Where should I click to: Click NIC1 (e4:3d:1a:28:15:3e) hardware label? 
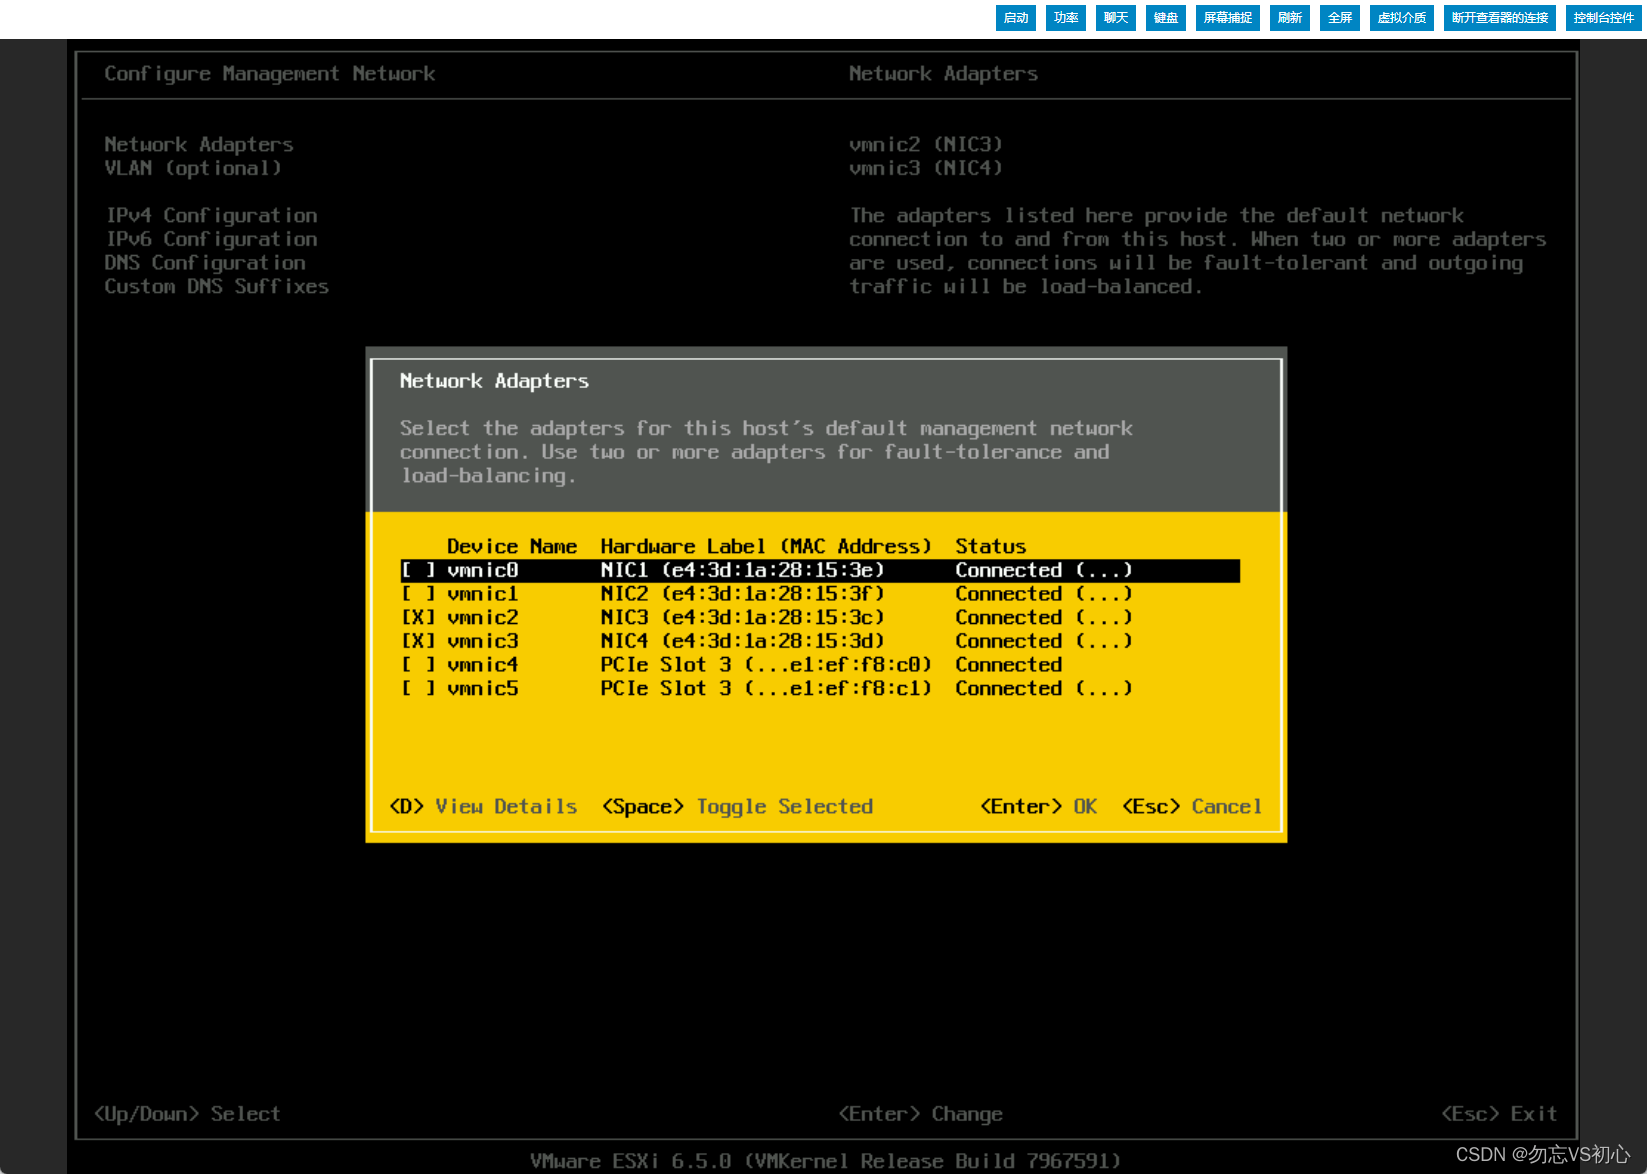(x=742, y=570)
